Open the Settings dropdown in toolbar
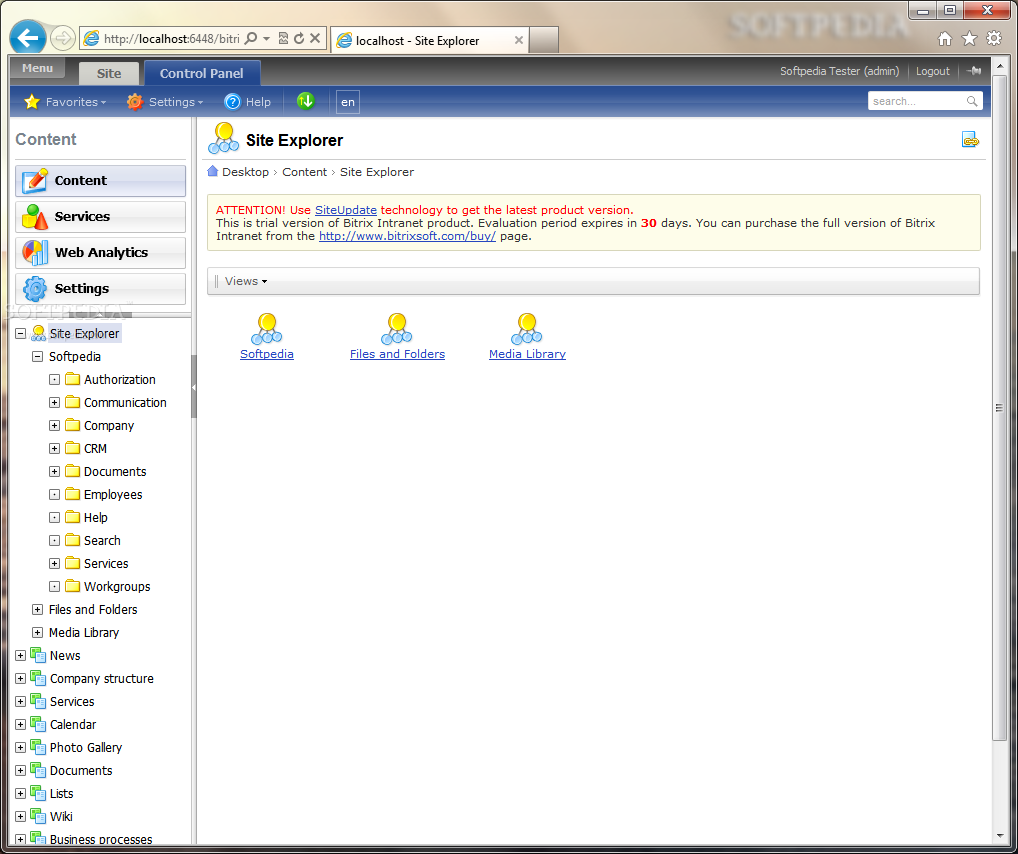 (x=176, y=101)
